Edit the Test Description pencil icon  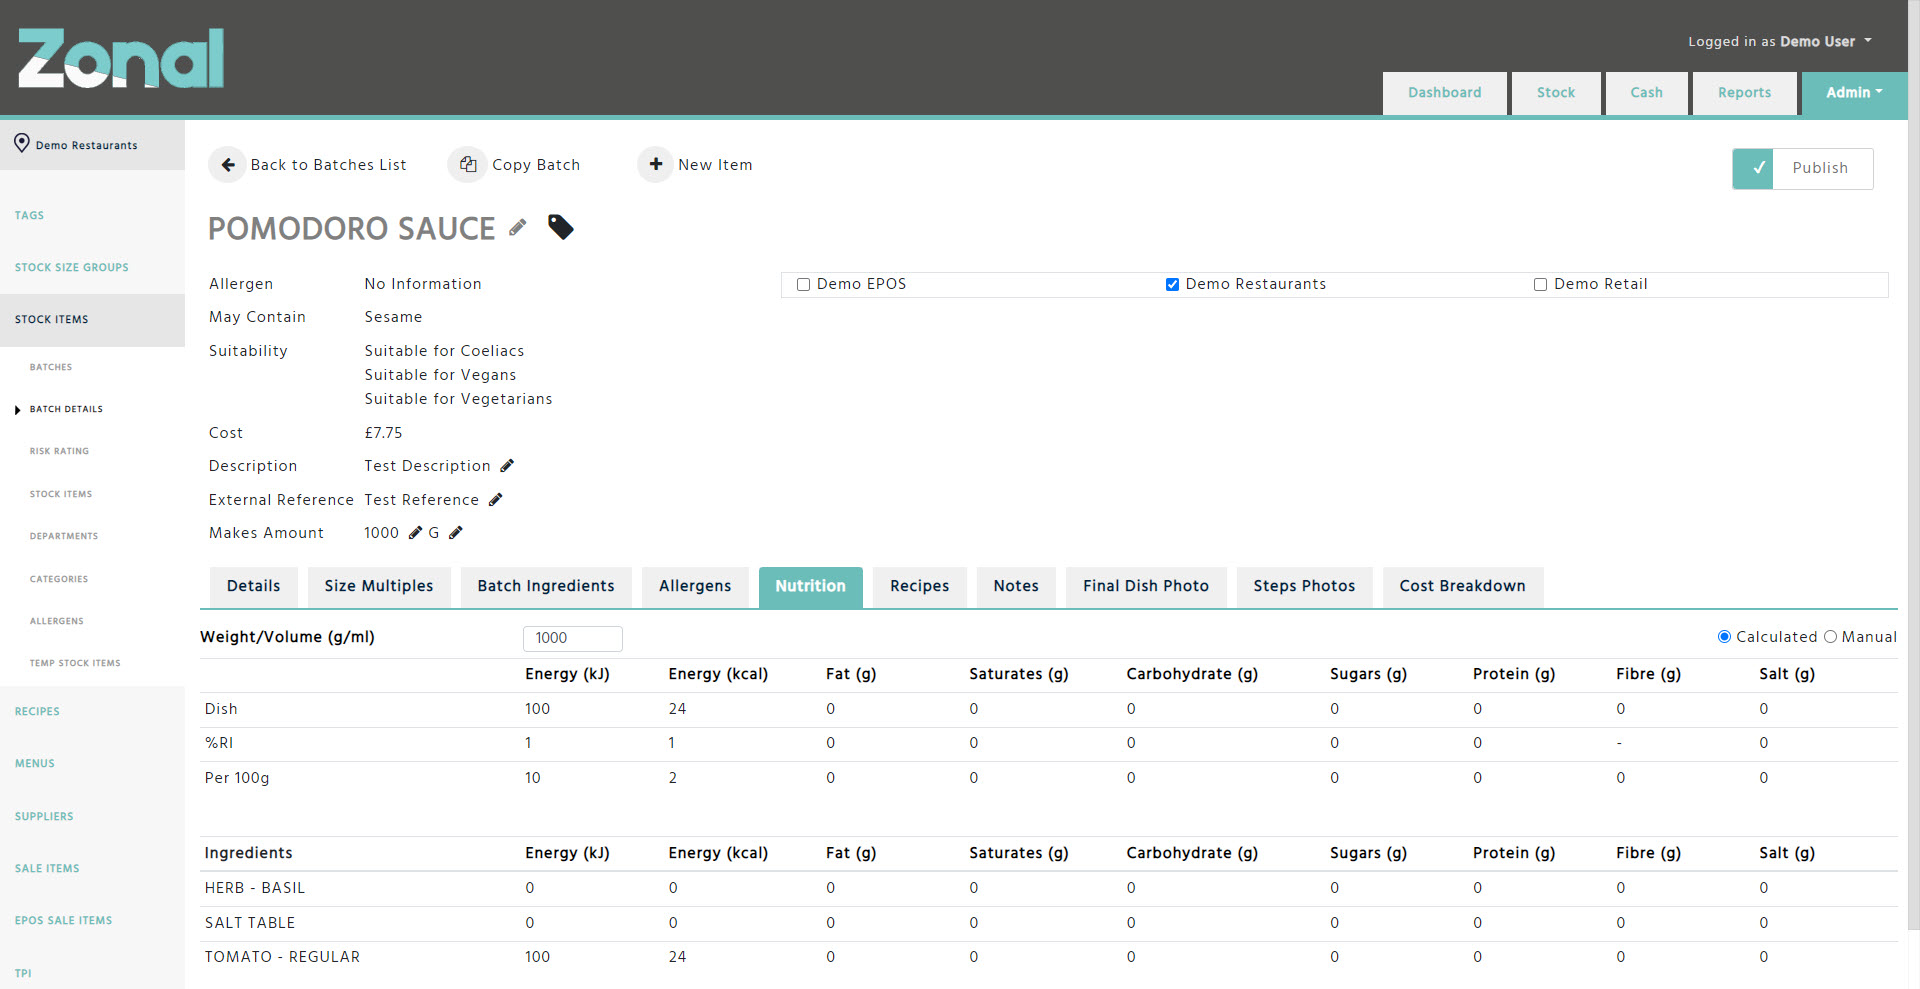pos(507,465)
